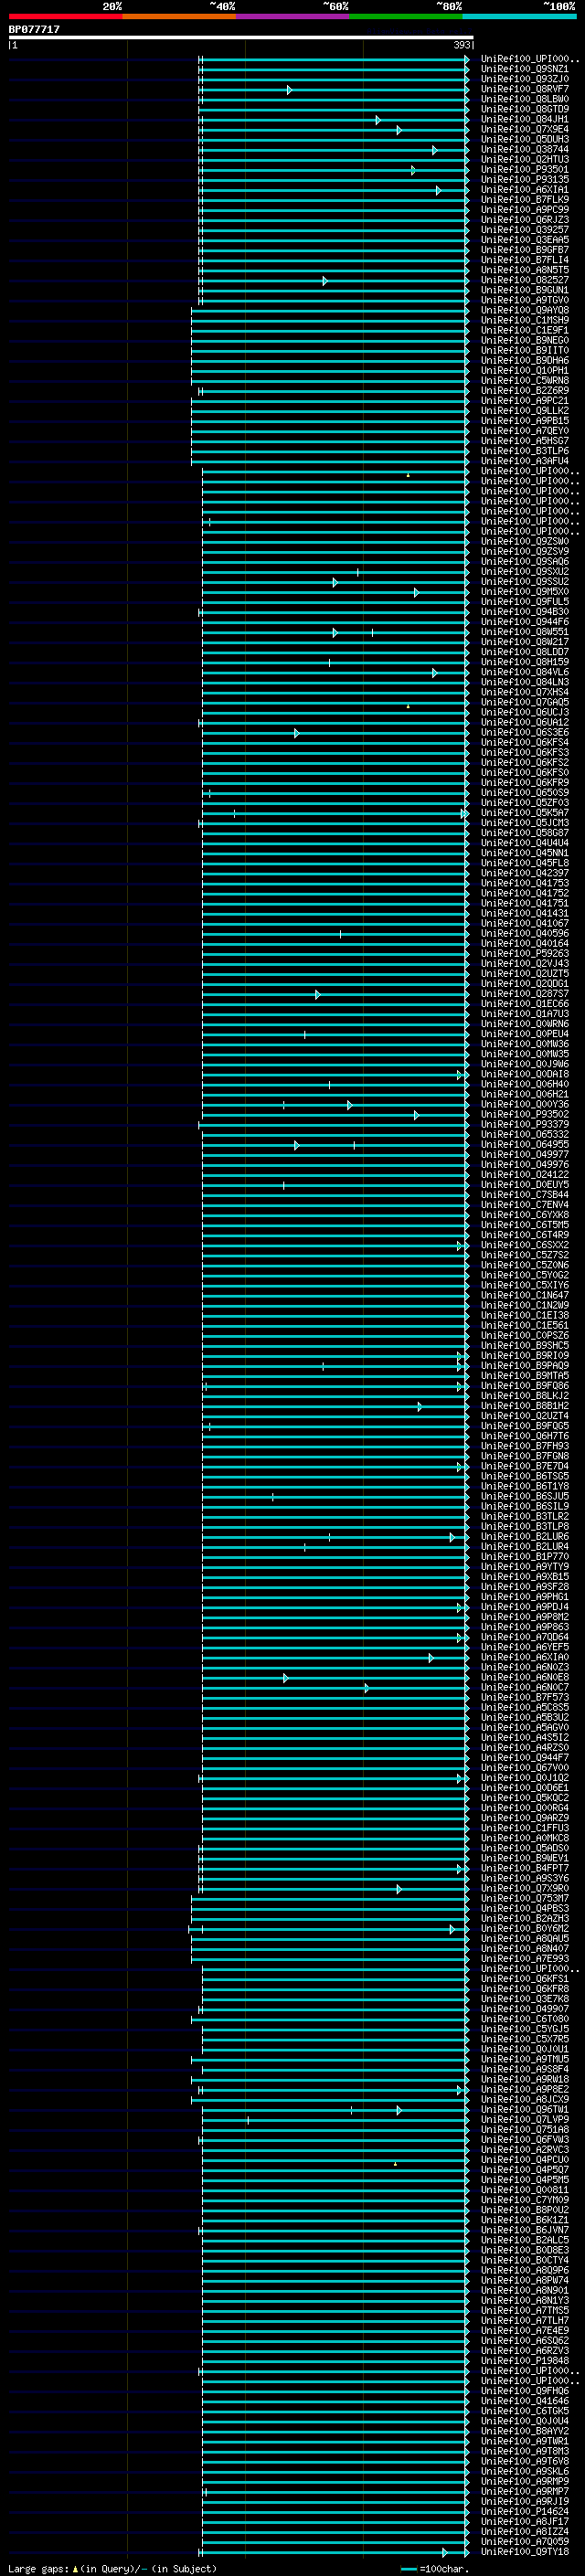Viewport: 585px width, 2576px height.
Task: Click hit label UniRef100_B4FPT7
Action: [525, 1869]
